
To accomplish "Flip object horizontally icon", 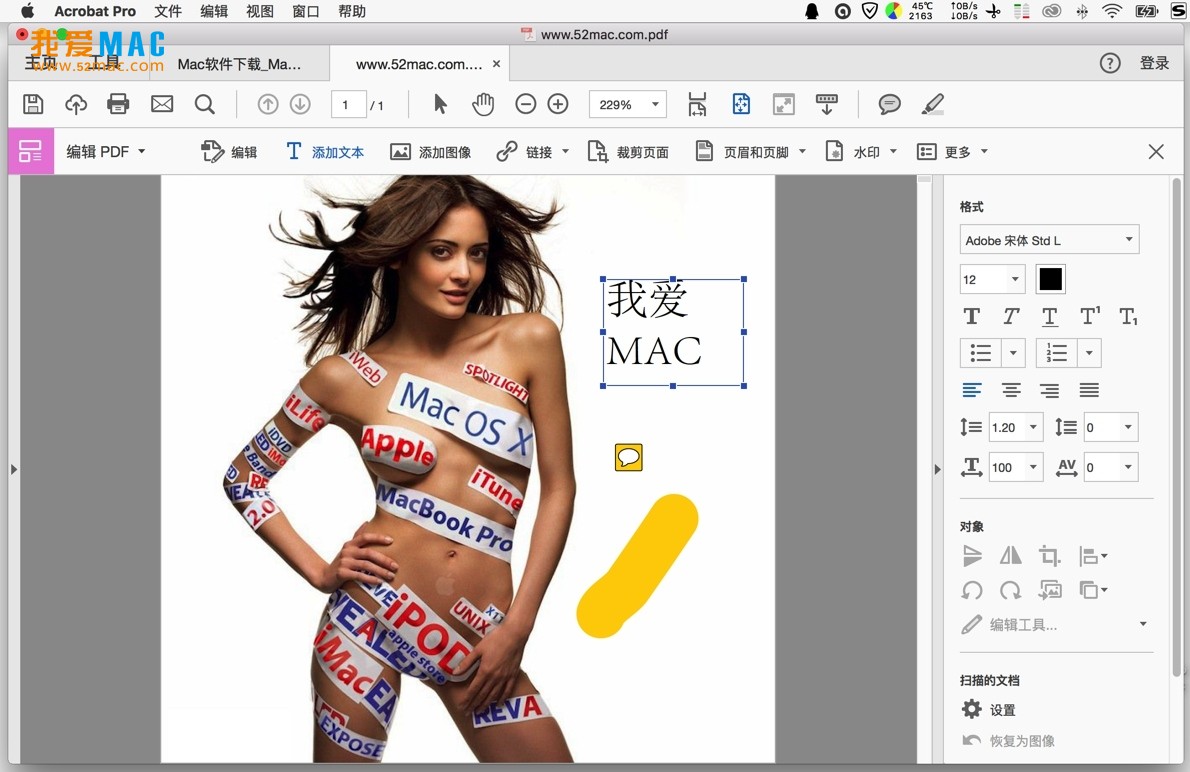I will [x=1010, y=556].
